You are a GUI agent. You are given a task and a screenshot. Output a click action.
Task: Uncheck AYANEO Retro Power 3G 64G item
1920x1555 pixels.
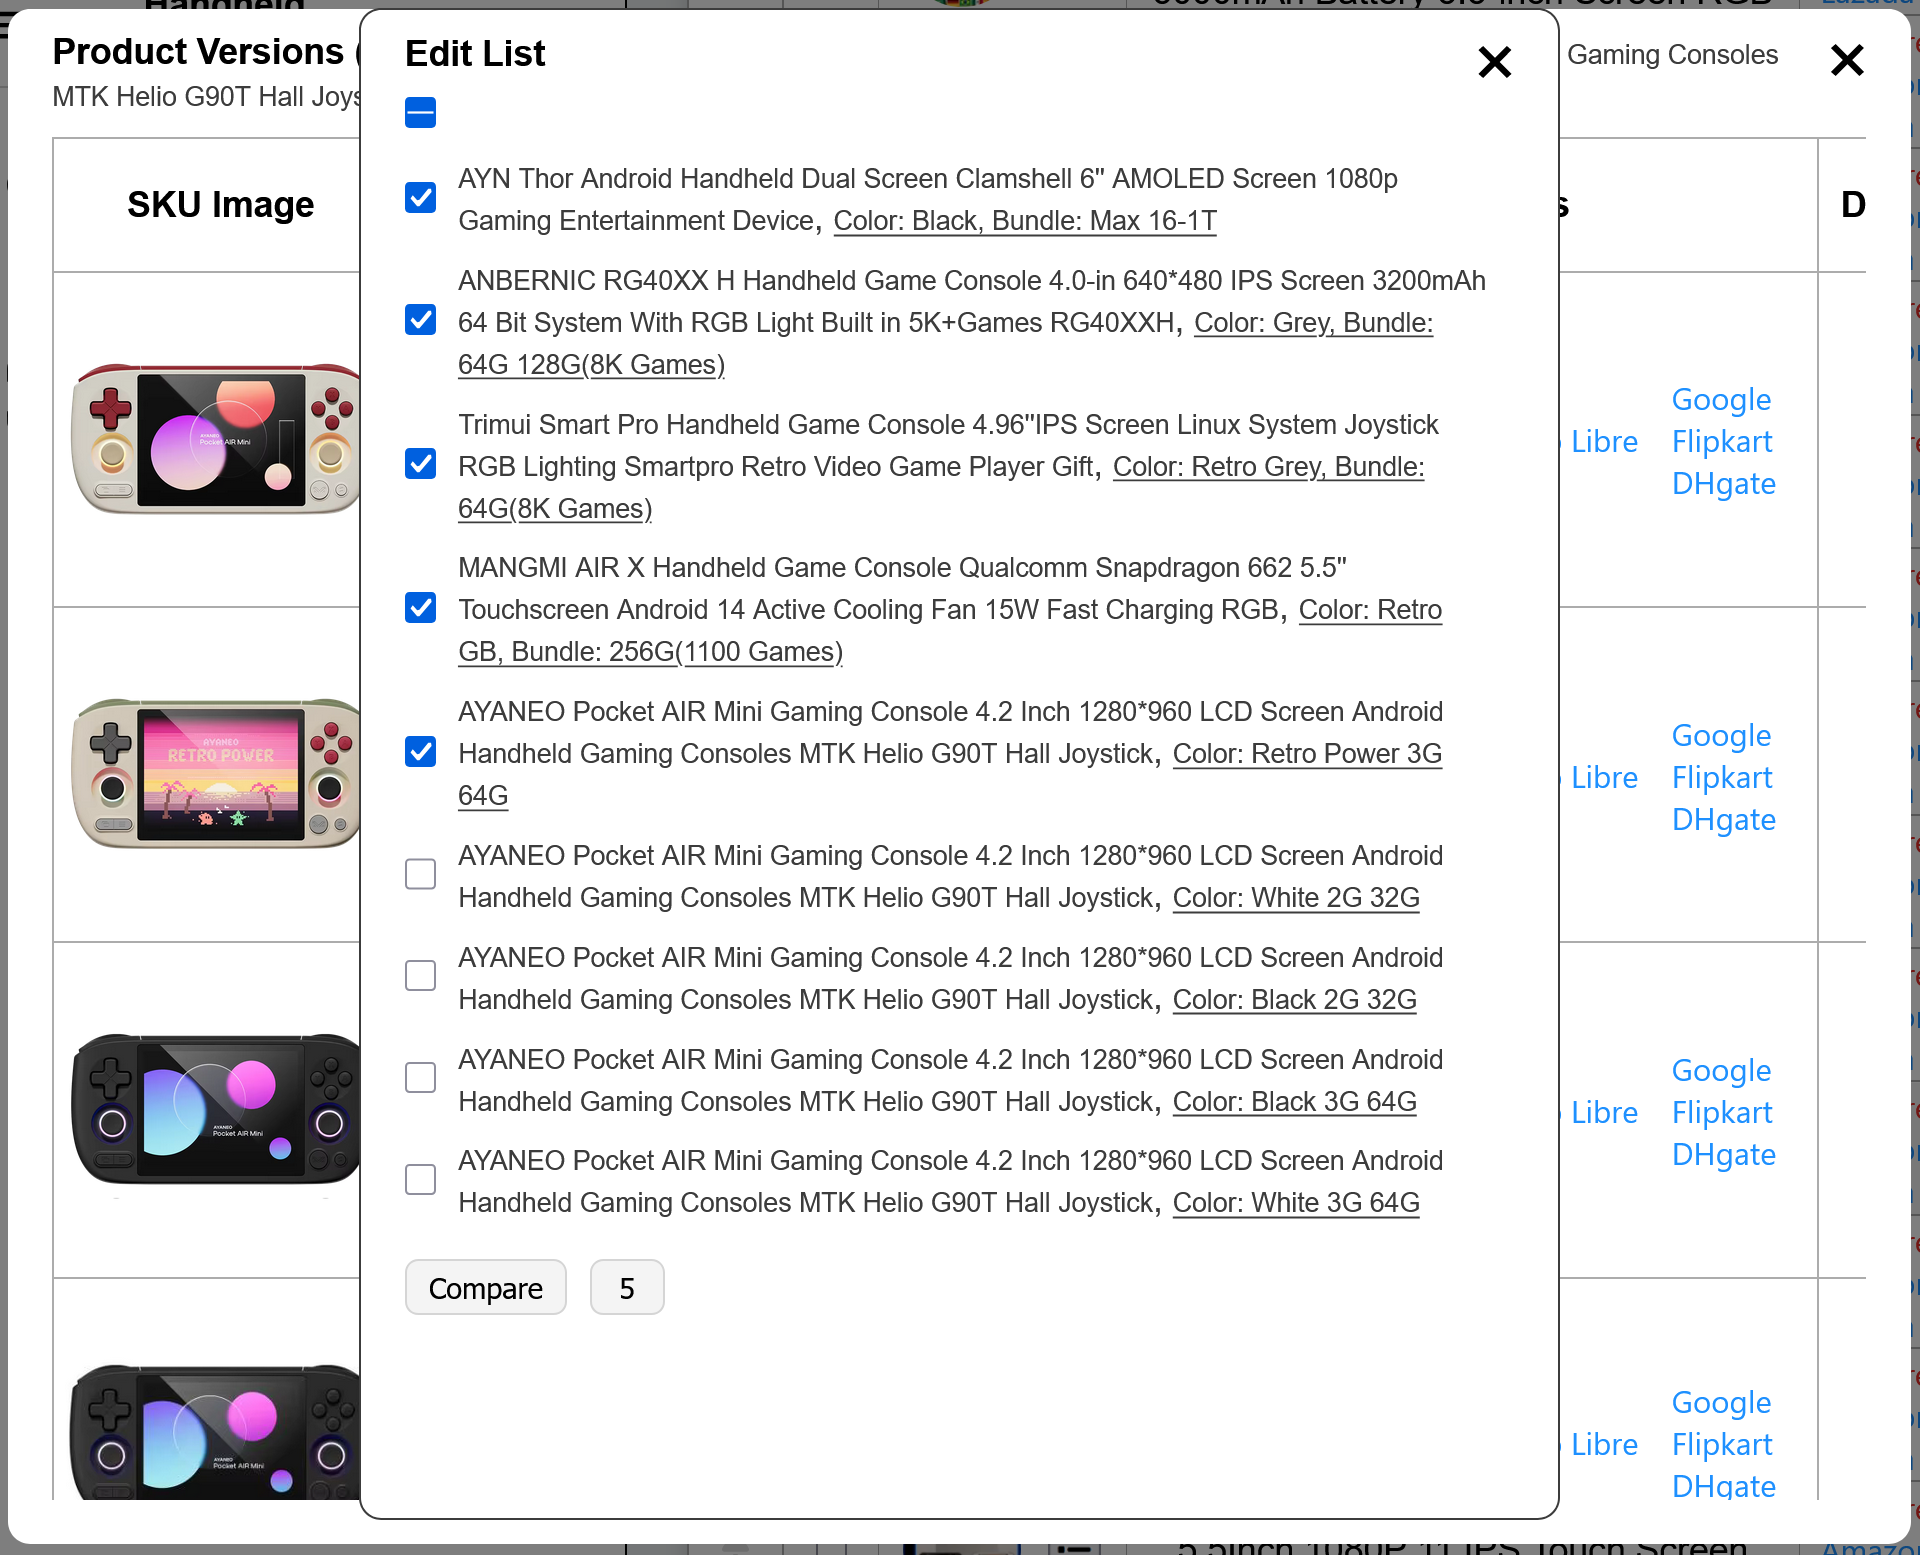(420, 752)
